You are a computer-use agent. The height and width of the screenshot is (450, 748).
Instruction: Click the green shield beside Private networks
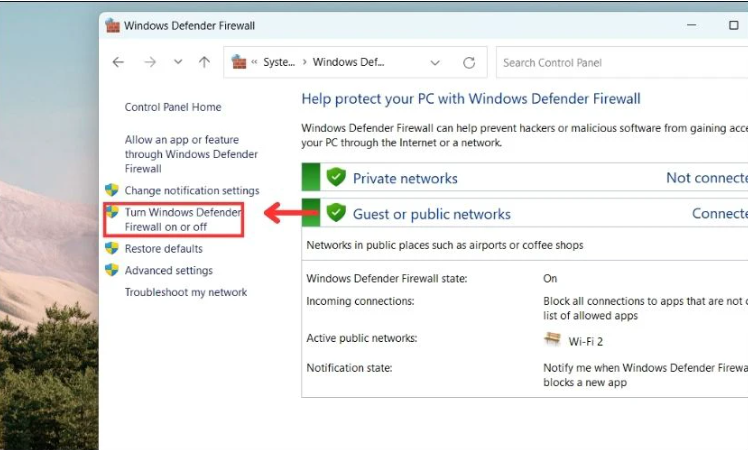336,178
